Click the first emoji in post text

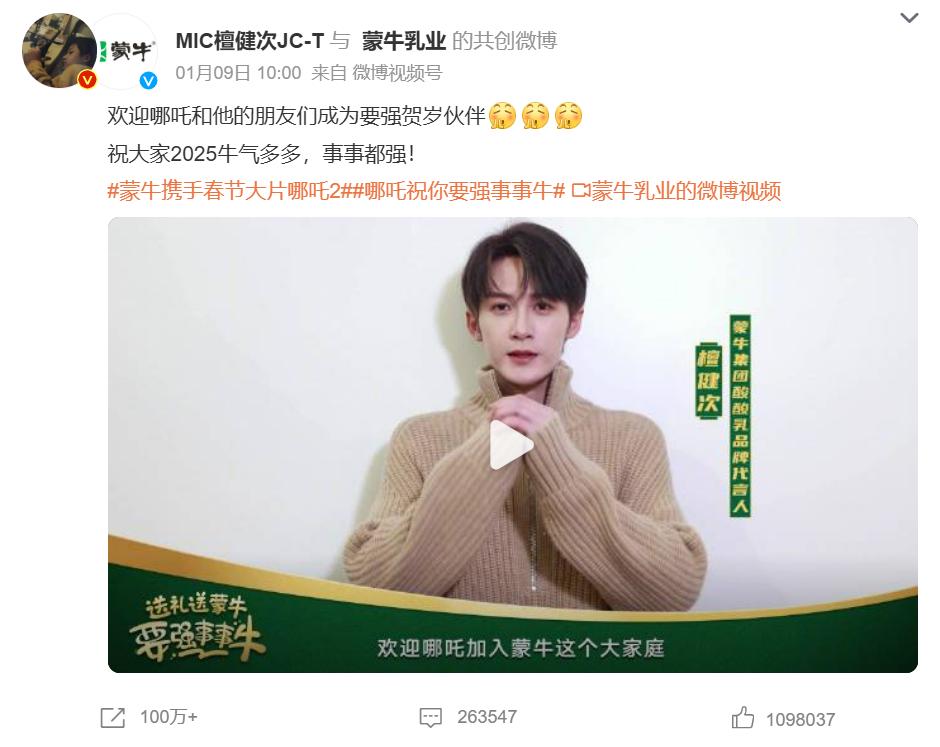click(502, 116)
